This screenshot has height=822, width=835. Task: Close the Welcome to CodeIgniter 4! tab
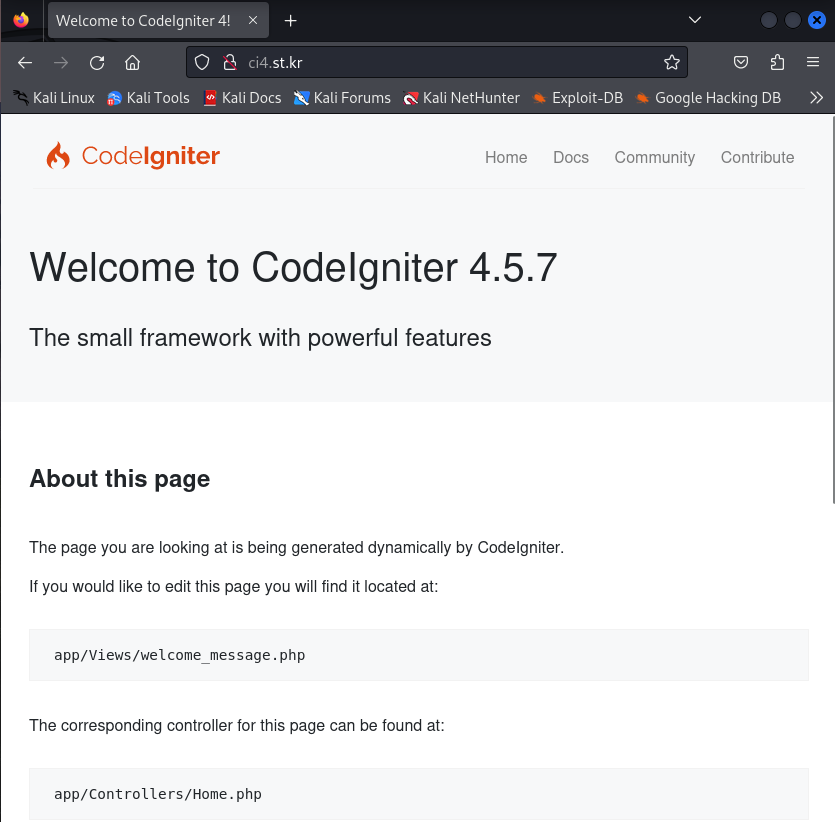point(253,20)
